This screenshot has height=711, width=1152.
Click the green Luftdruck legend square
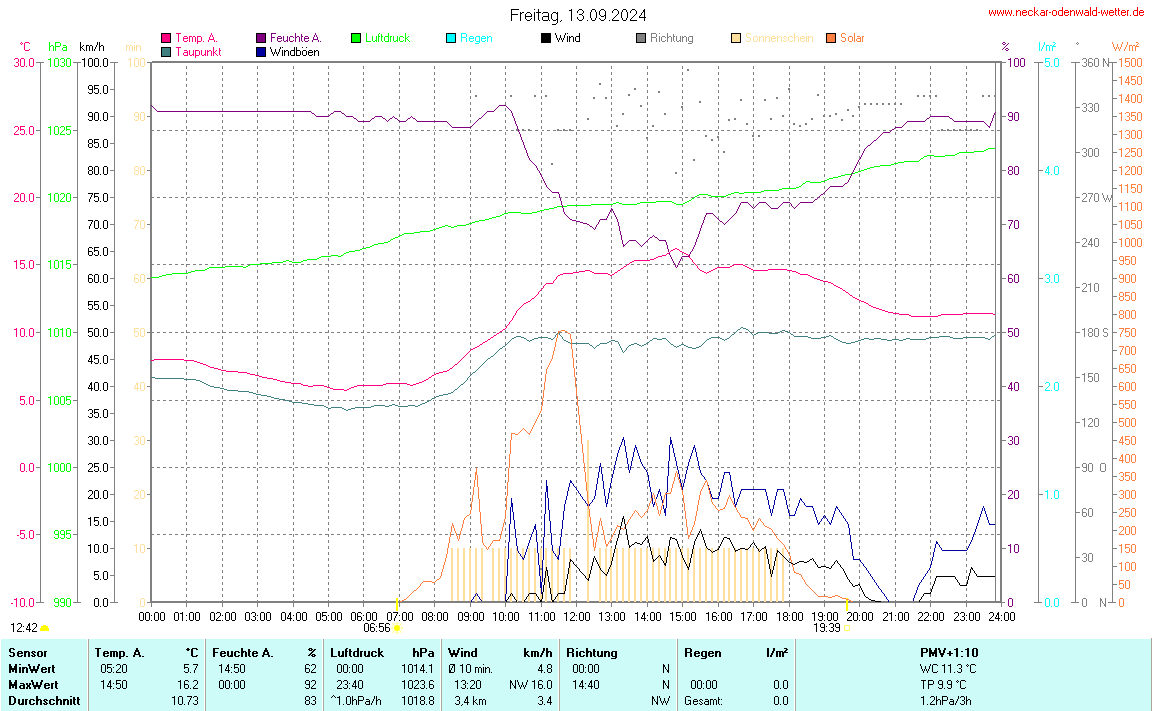pyautogui.click(x=356, y=39)
